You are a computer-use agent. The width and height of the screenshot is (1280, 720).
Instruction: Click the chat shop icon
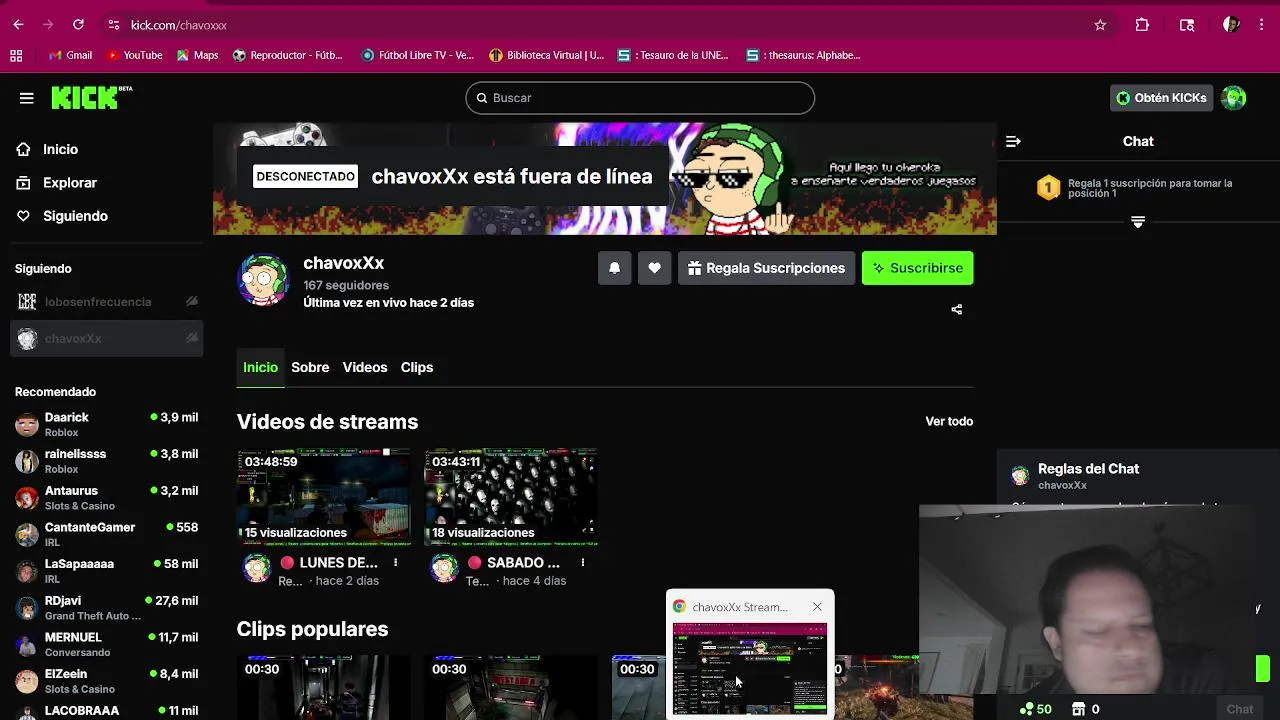point(1079,709)
